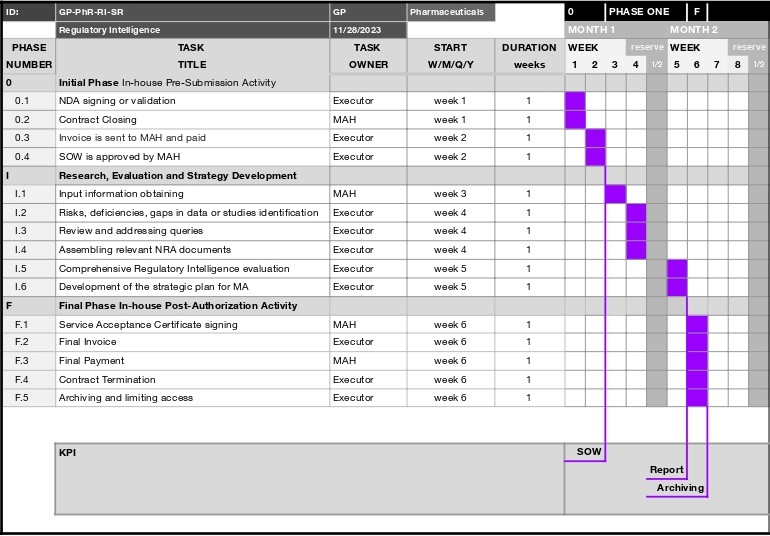Select the purple bar for Final Payment row
The height and width of the screenshot is (536, 770).
point(697,361)
